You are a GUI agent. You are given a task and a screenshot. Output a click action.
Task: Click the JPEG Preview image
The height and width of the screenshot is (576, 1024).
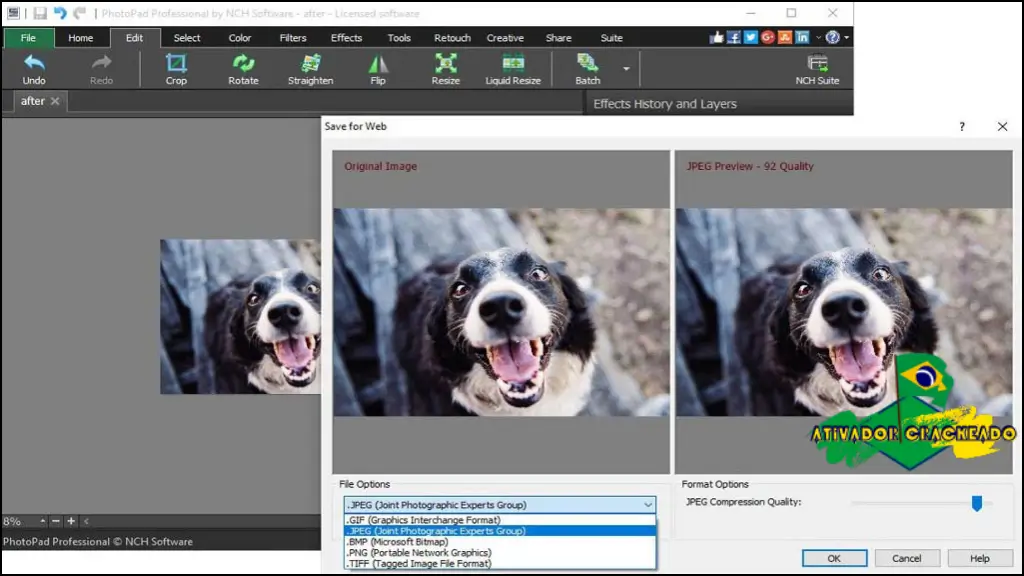(844, 312)
